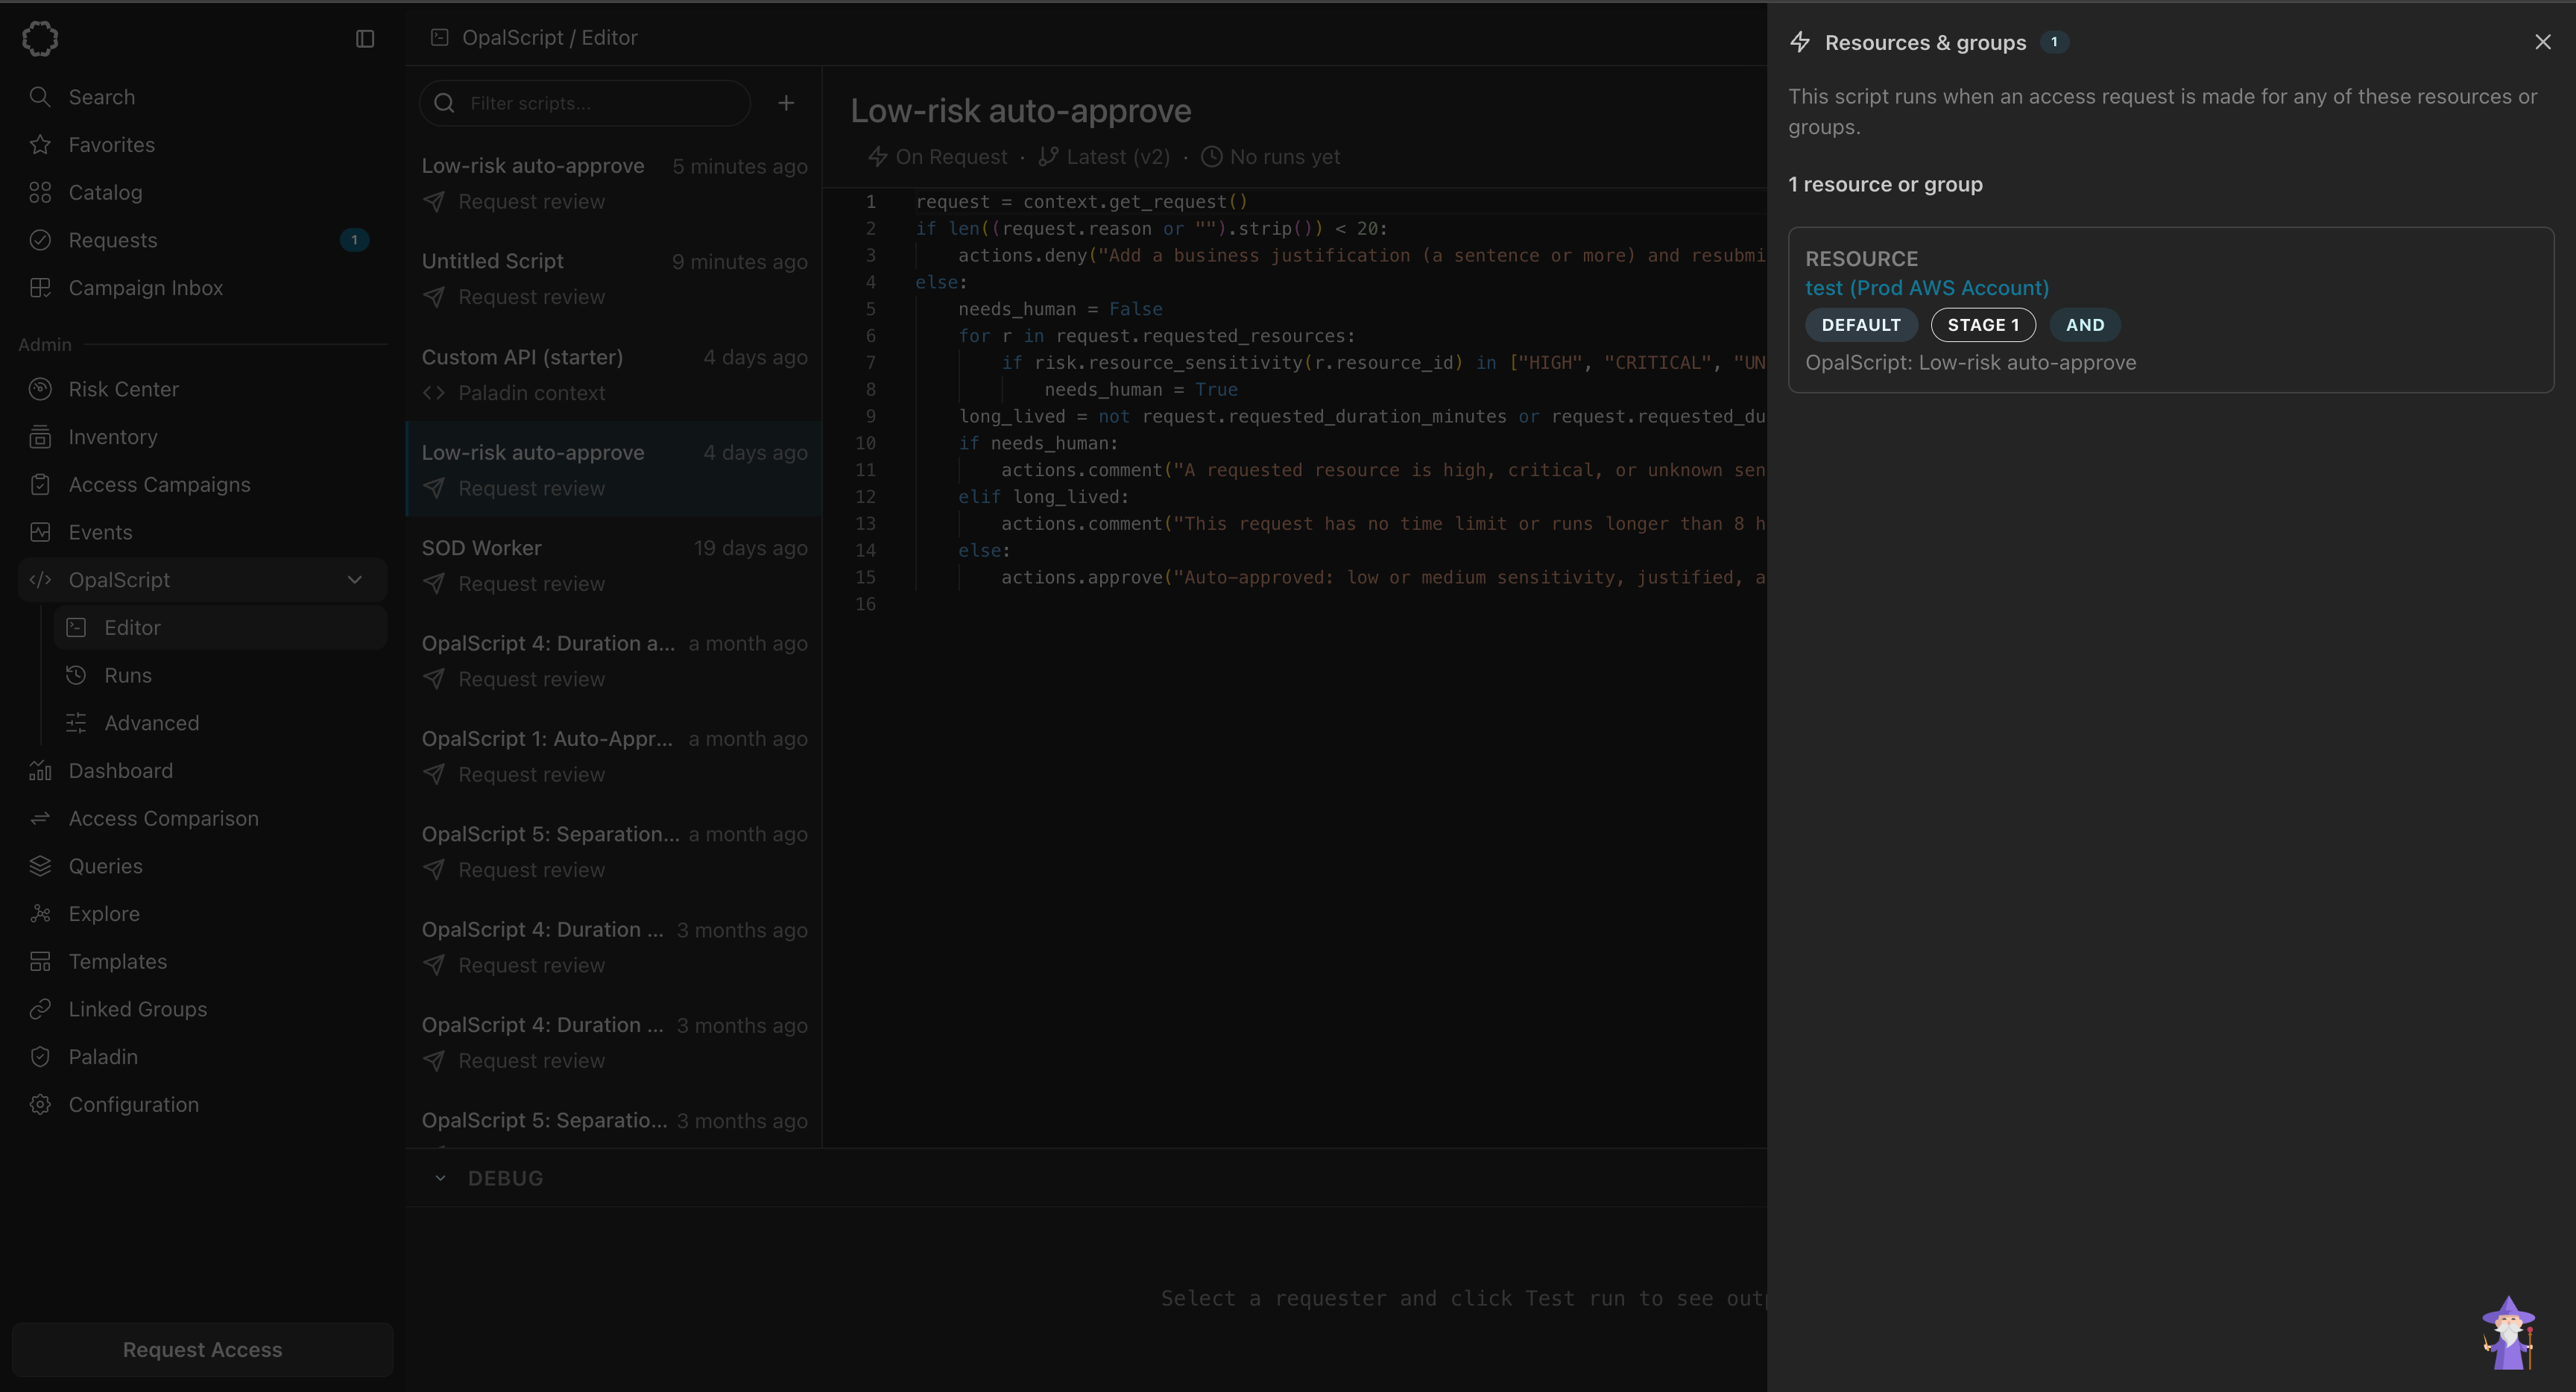This screenshot has height=1392, width=2576.
Task: Select OpalScript 4: Duration a... from a month ago
Action: pyautogui.click(x=614, y=661)
